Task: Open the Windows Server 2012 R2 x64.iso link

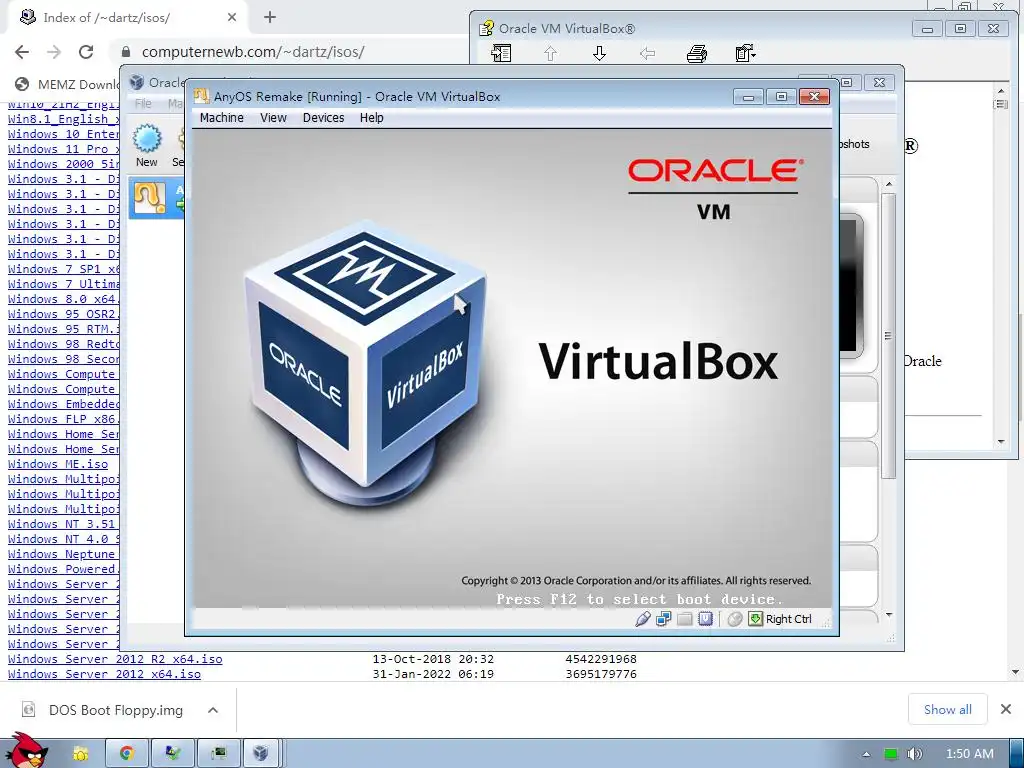Action: pos(115,659)
